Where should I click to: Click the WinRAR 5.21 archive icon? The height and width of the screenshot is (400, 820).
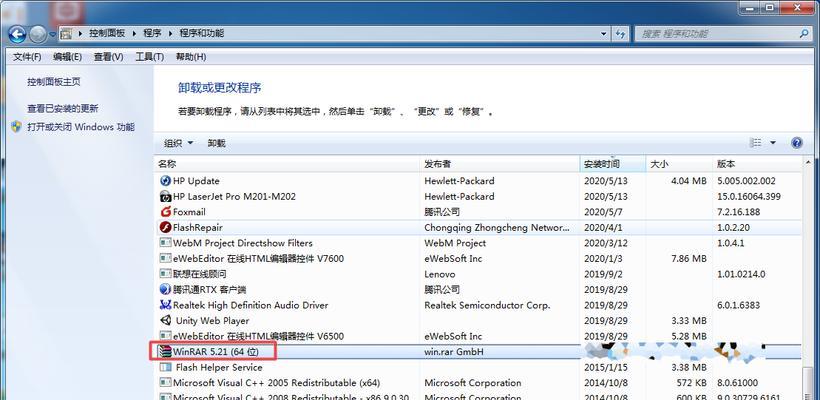pyautogui.click(x=165, y=351)
